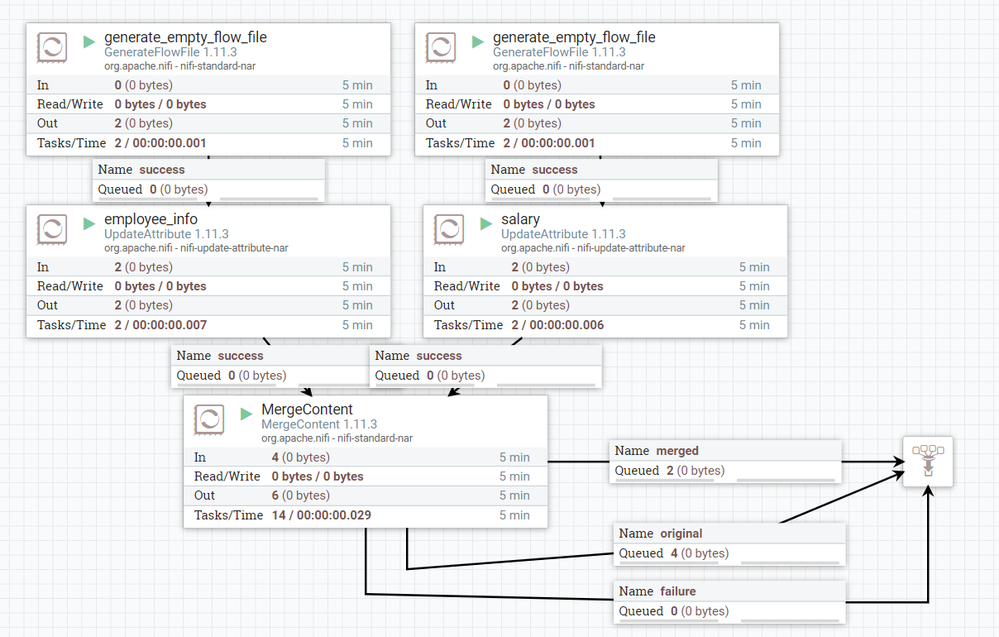Select the success connection below employee_info

[270, 366]
